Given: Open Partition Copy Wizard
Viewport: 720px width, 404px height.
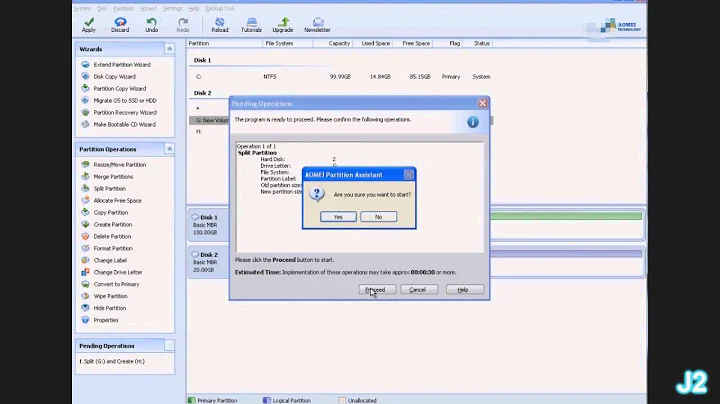Looking at the screenshot, I should (114, 89).
